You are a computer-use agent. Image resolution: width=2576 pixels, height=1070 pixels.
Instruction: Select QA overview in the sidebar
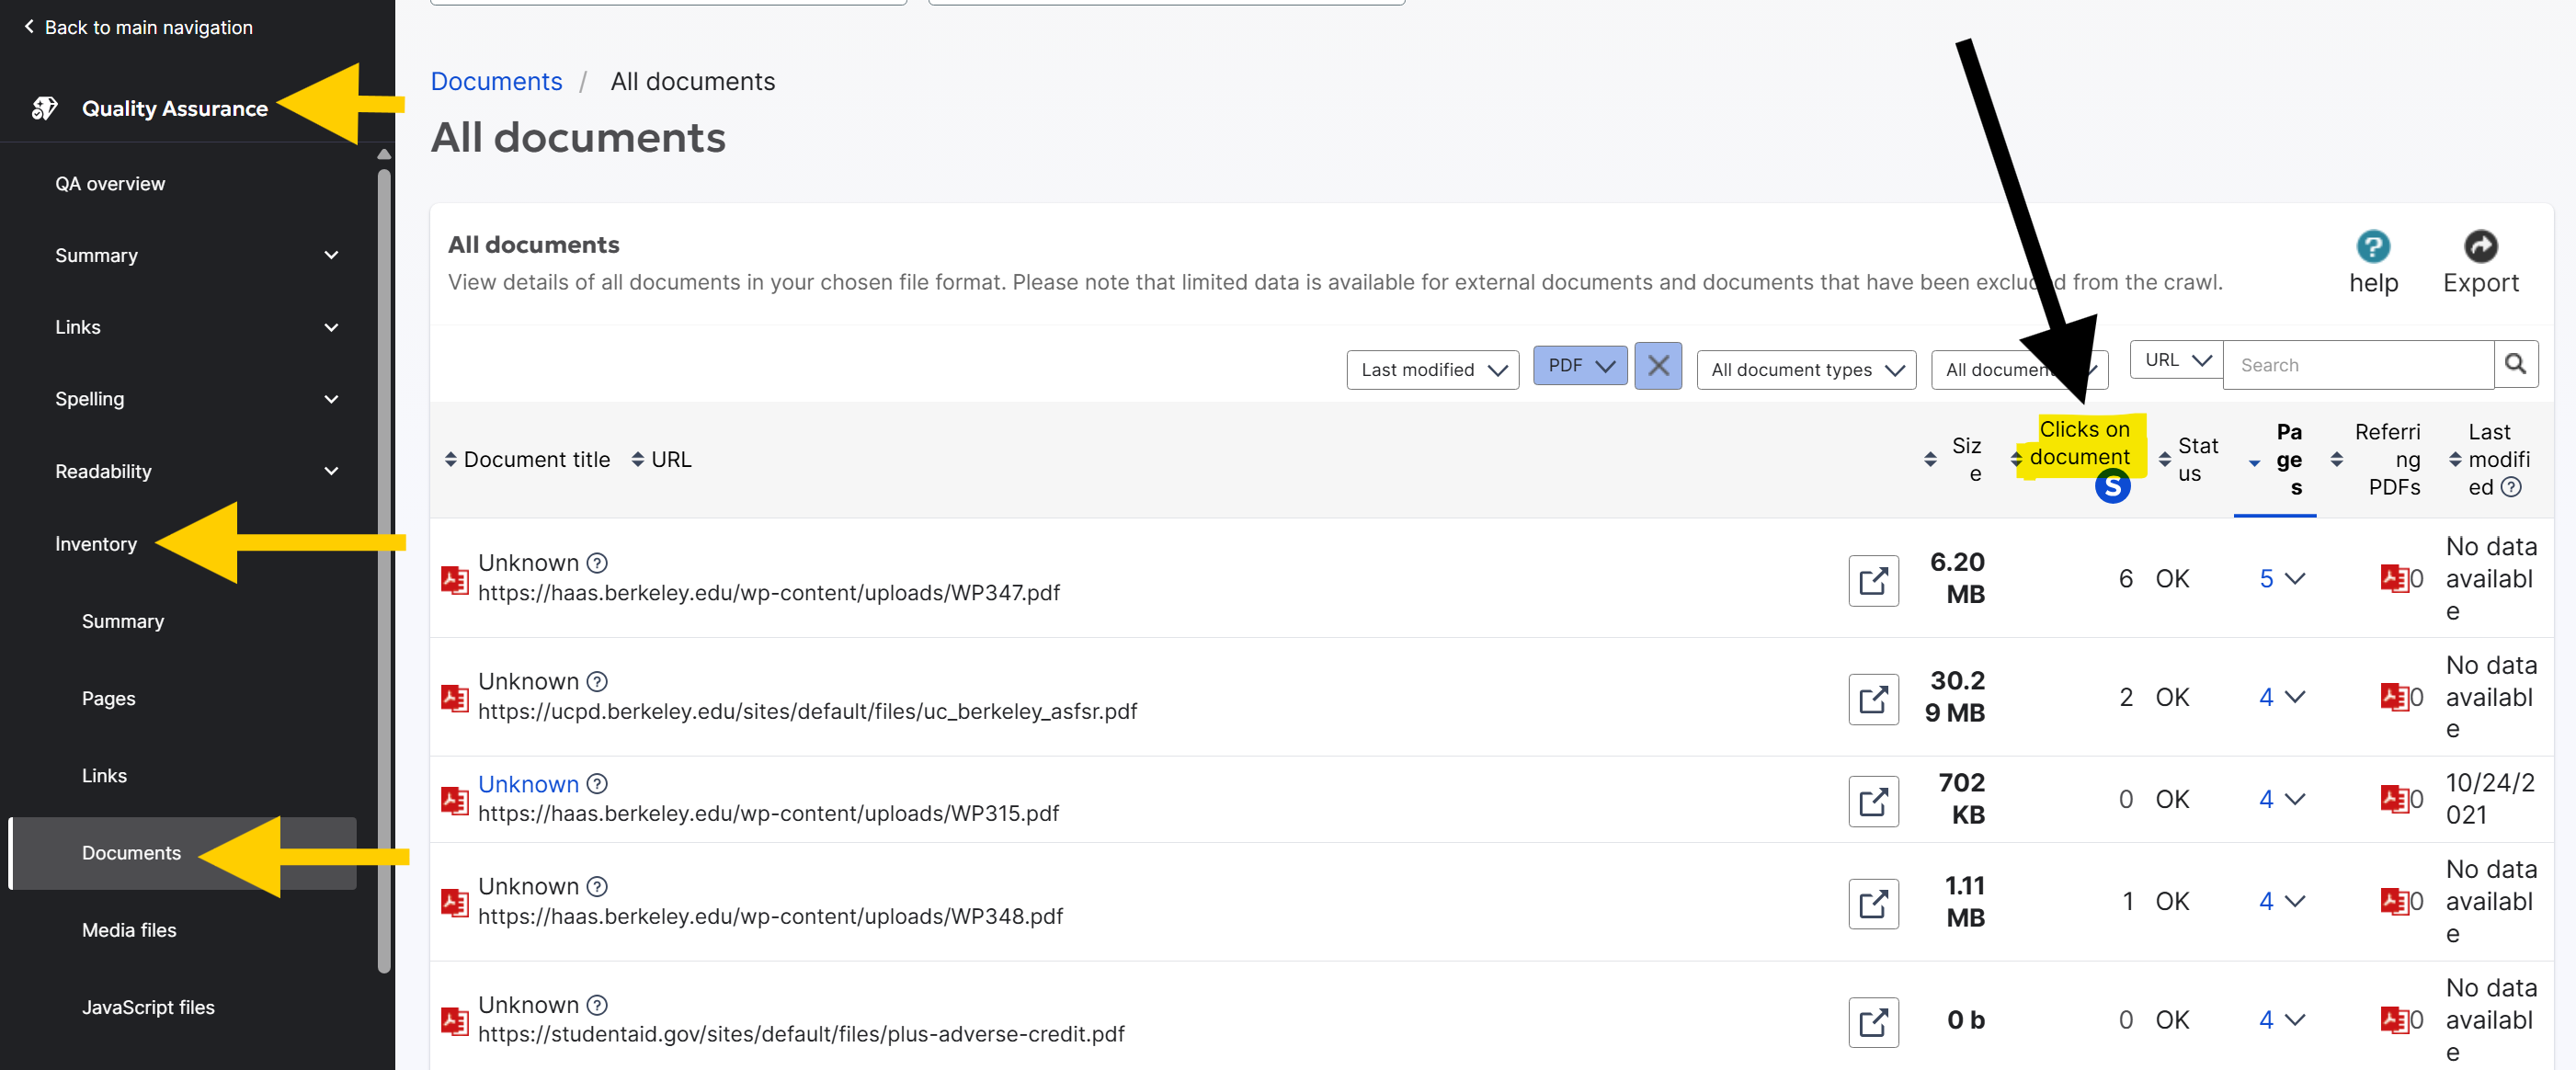[x=110, y=182]
